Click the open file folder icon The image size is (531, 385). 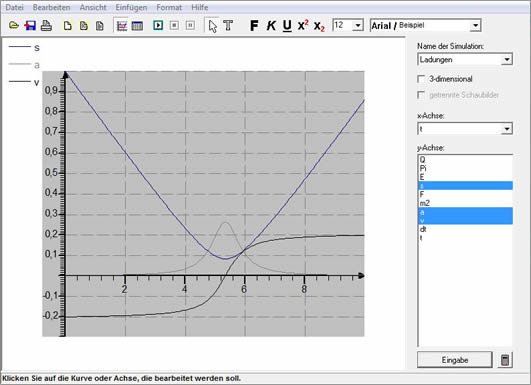[x=14, y=25]
